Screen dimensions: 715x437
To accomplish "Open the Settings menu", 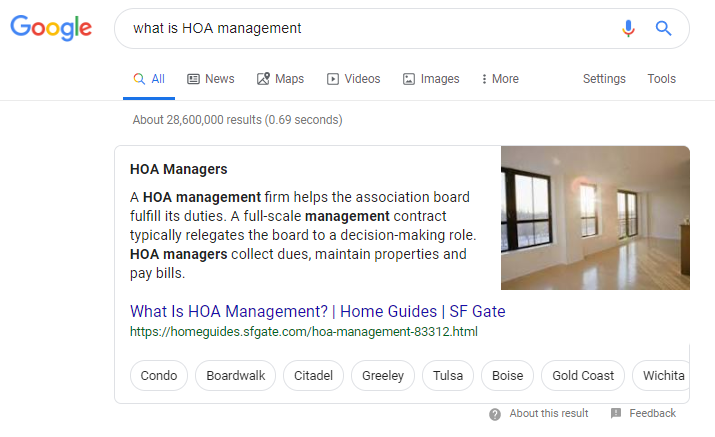I will pos(604,79).
